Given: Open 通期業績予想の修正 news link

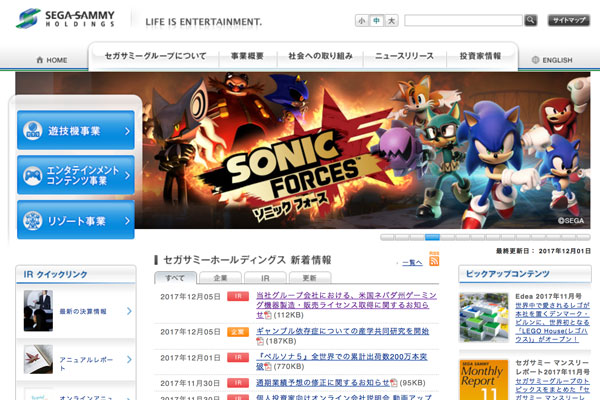Looking at the screenshot, I should tap(323, 382).
